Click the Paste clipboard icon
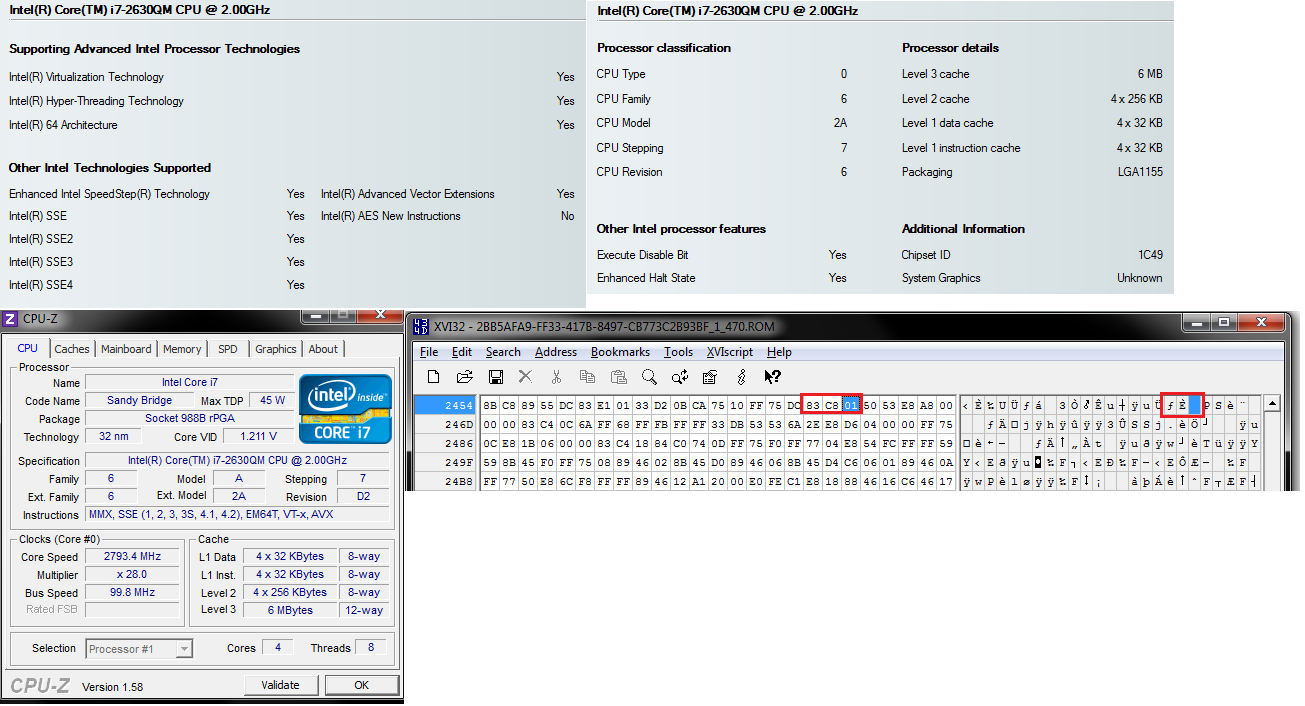1305x706 pixels. click(x=618, y=377)
